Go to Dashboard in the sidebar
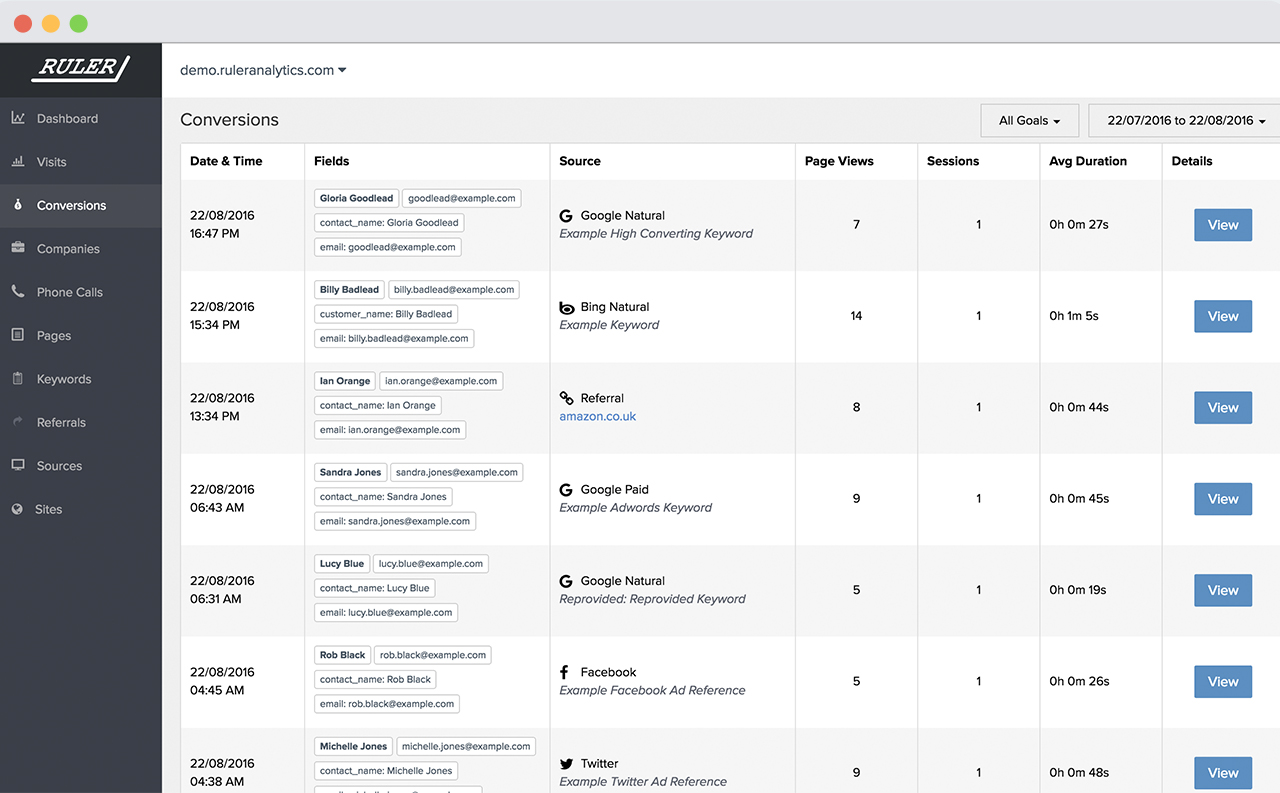The width and height of the screenshot is (1280, 793). click(81, 118)
